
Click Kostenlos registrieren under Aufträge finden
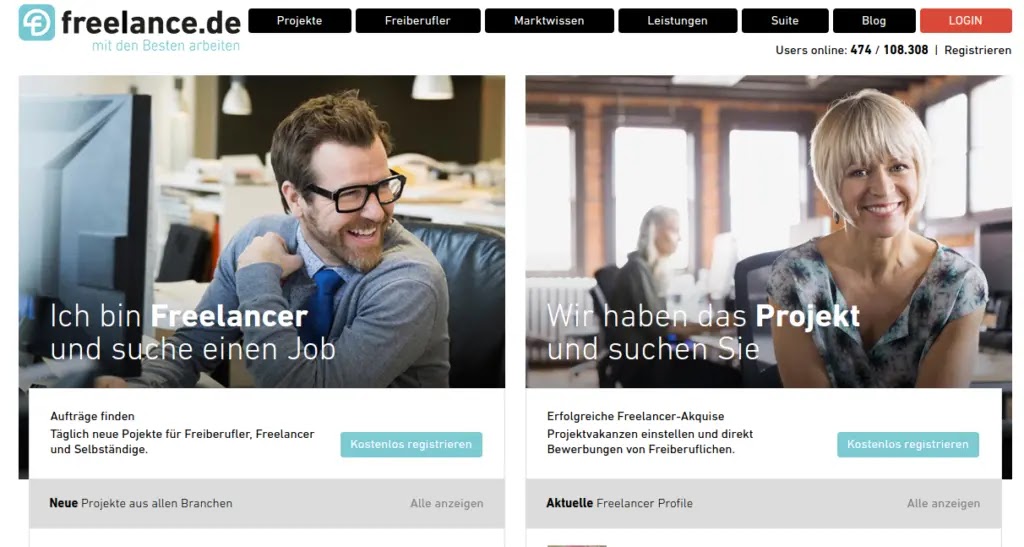coord(411,445)
